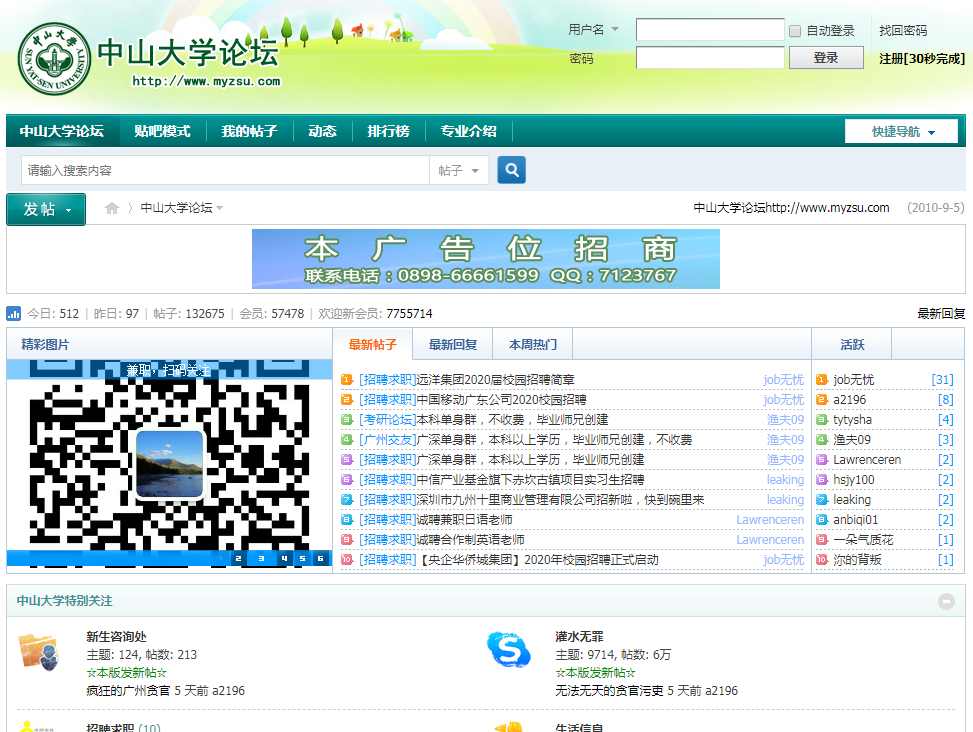Open the 新生咨询处 forum
The width and height of the screenshot is (973, 732).
tap(116, 636)
